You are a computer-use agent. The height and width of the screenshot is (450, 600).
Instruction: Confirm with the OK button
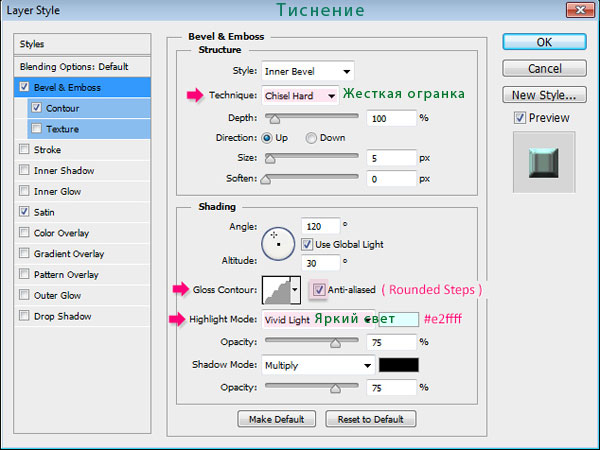tap(544, 42)
